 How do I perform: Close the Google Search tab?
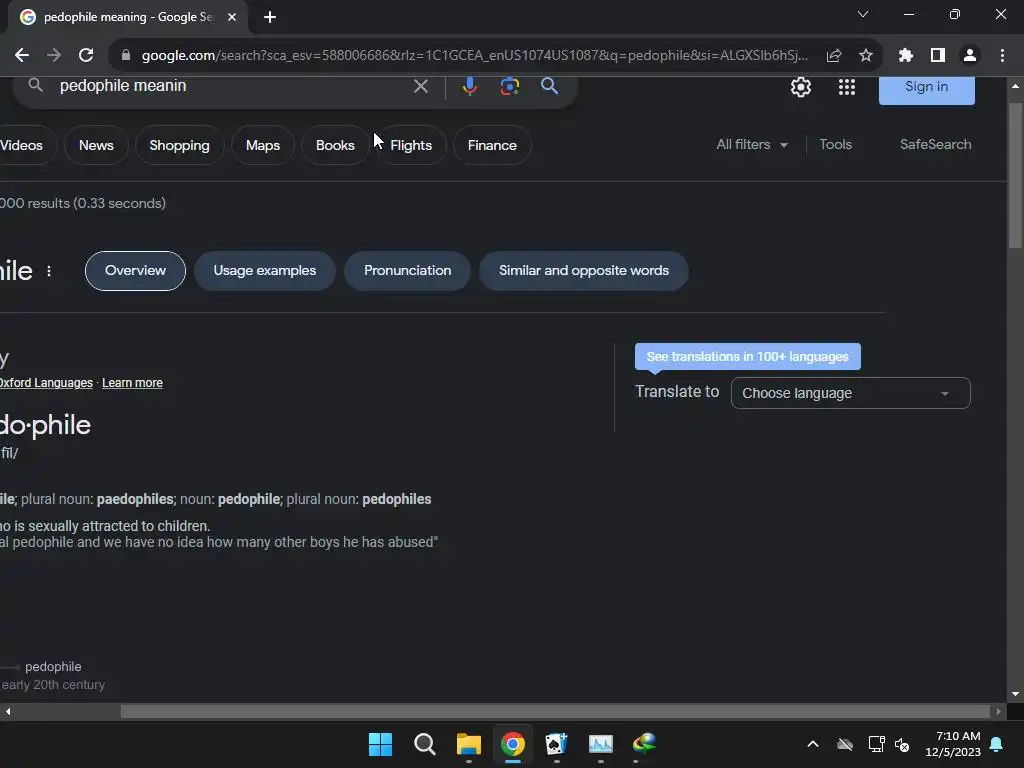coord(232,17)
